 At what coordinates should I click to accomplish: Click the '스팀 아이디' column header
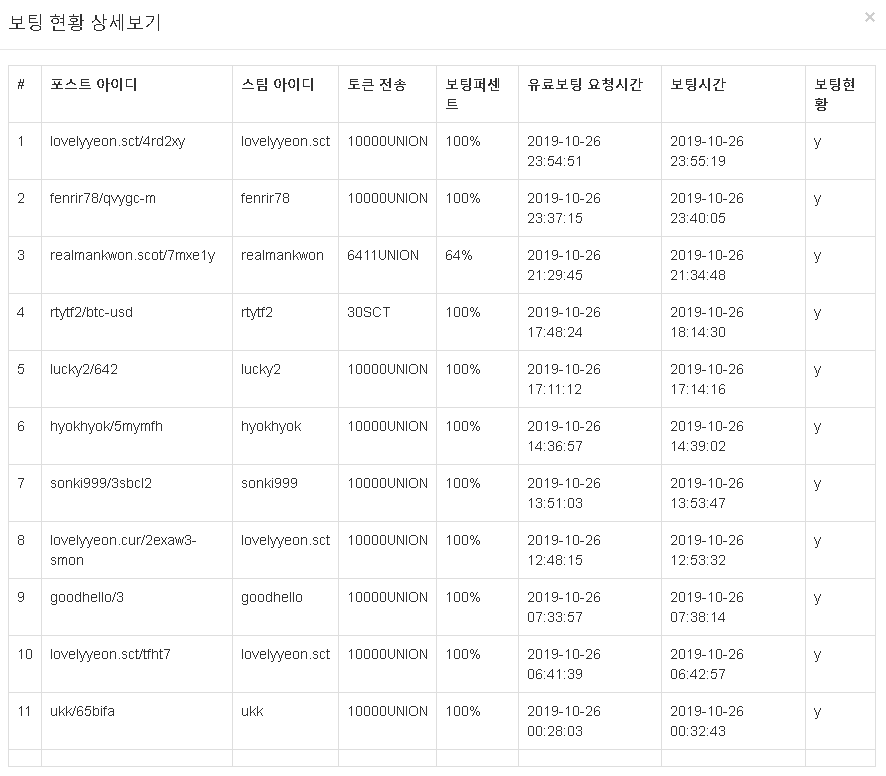277,85
